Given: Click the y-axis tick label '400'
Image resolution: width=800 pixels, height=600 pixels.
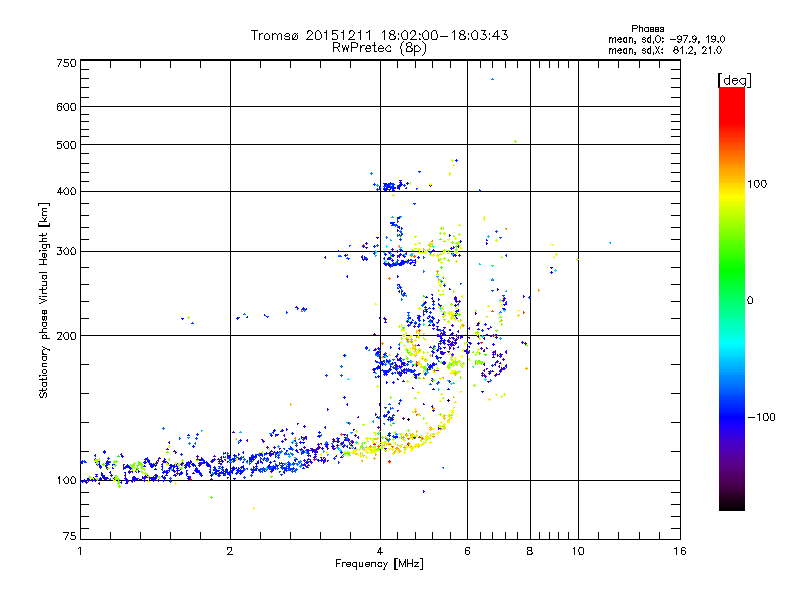Looking at the screenshot, I should 66,192.
